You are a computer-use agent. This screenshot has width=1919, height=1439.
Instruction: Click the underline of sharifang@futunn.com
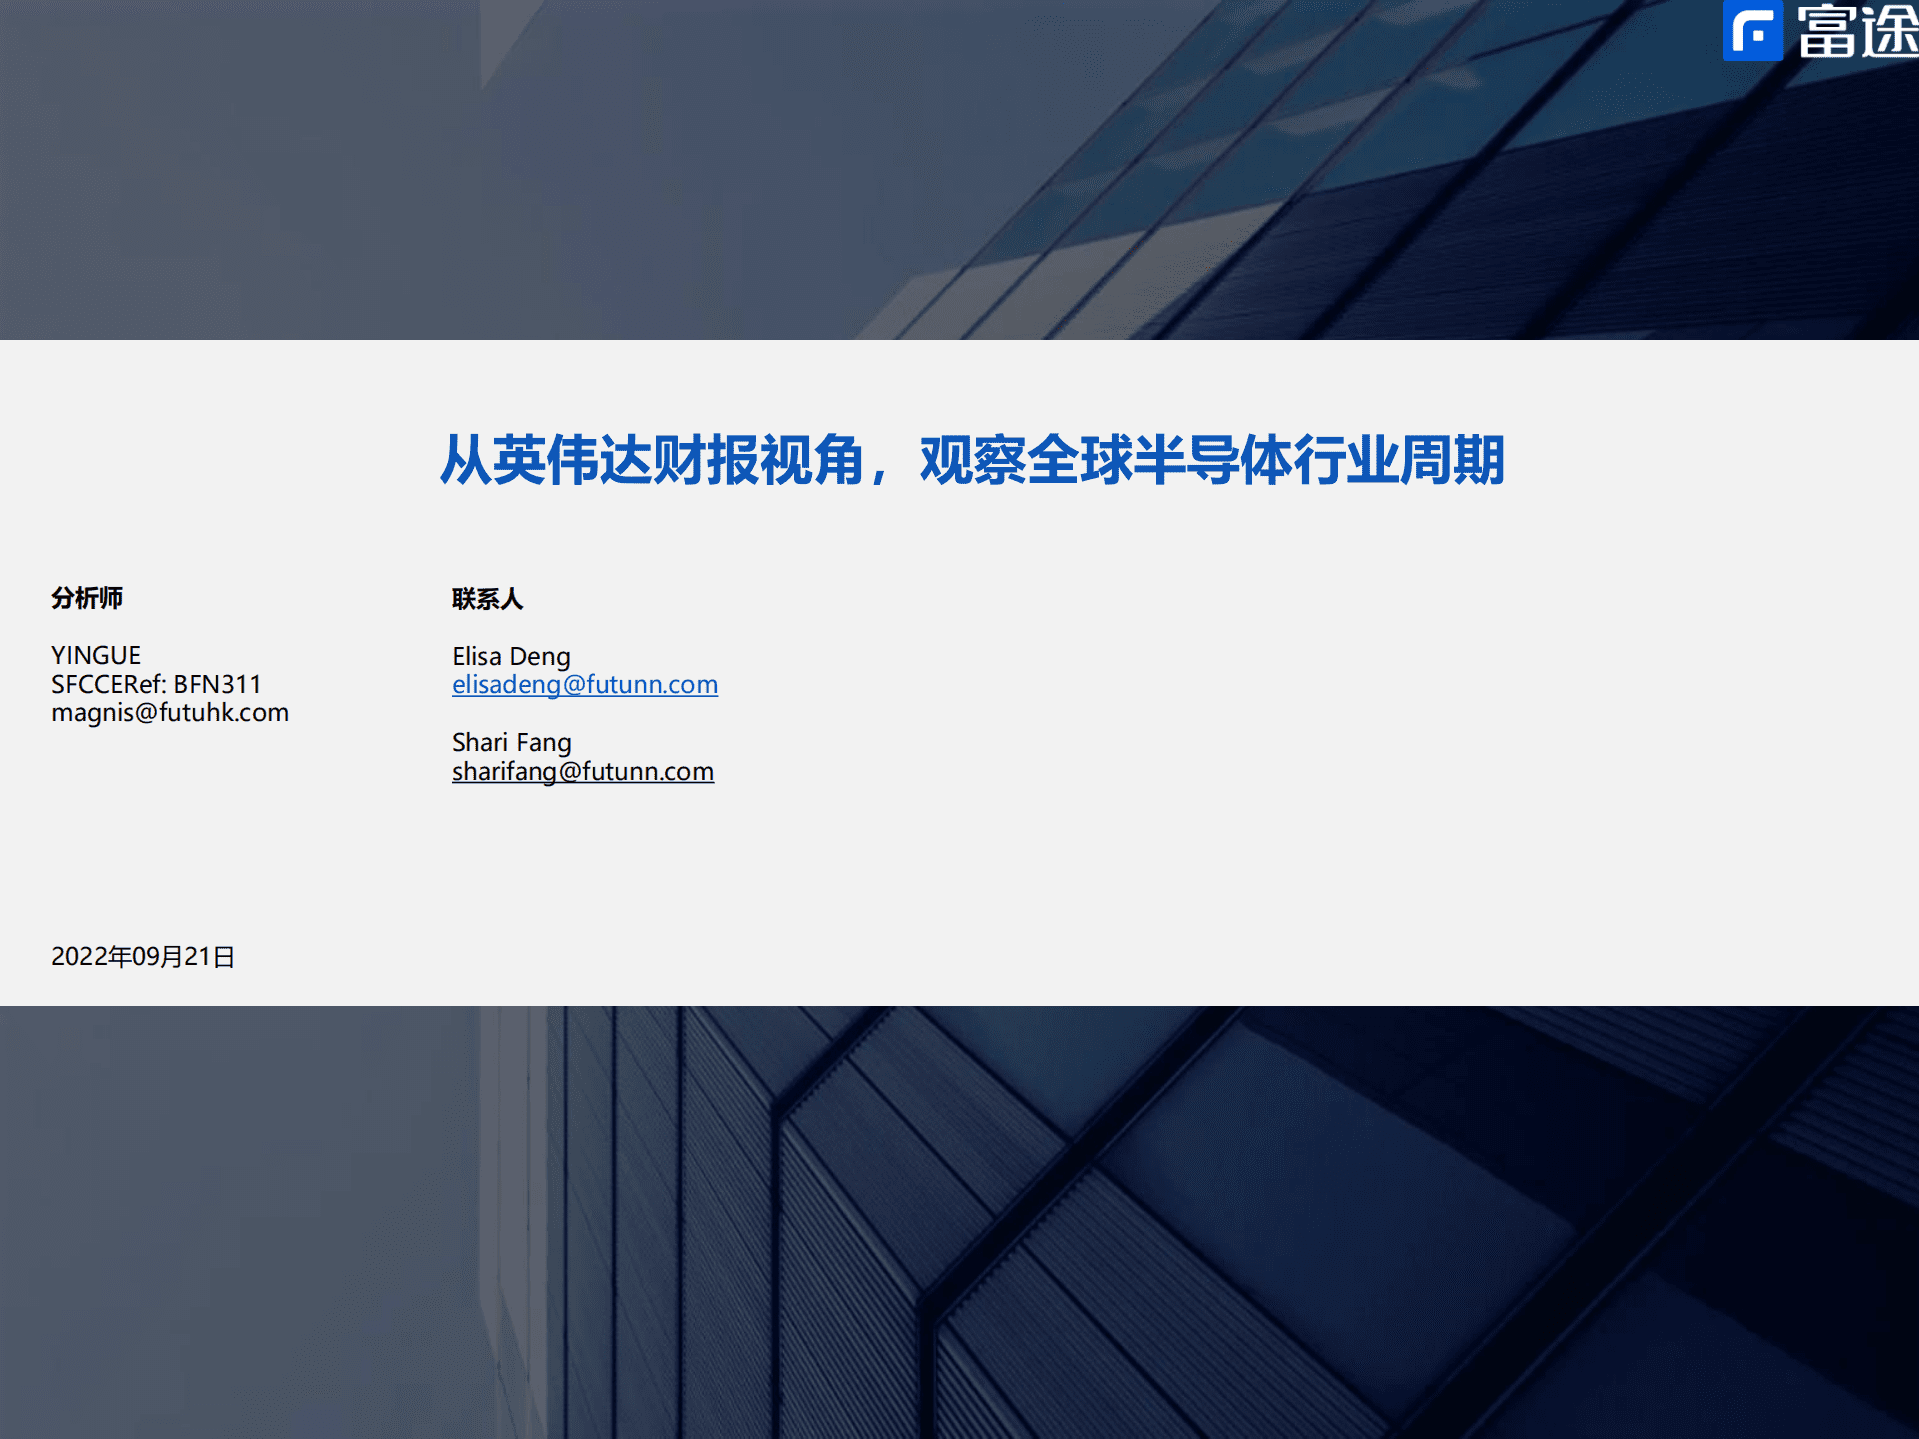583,783
